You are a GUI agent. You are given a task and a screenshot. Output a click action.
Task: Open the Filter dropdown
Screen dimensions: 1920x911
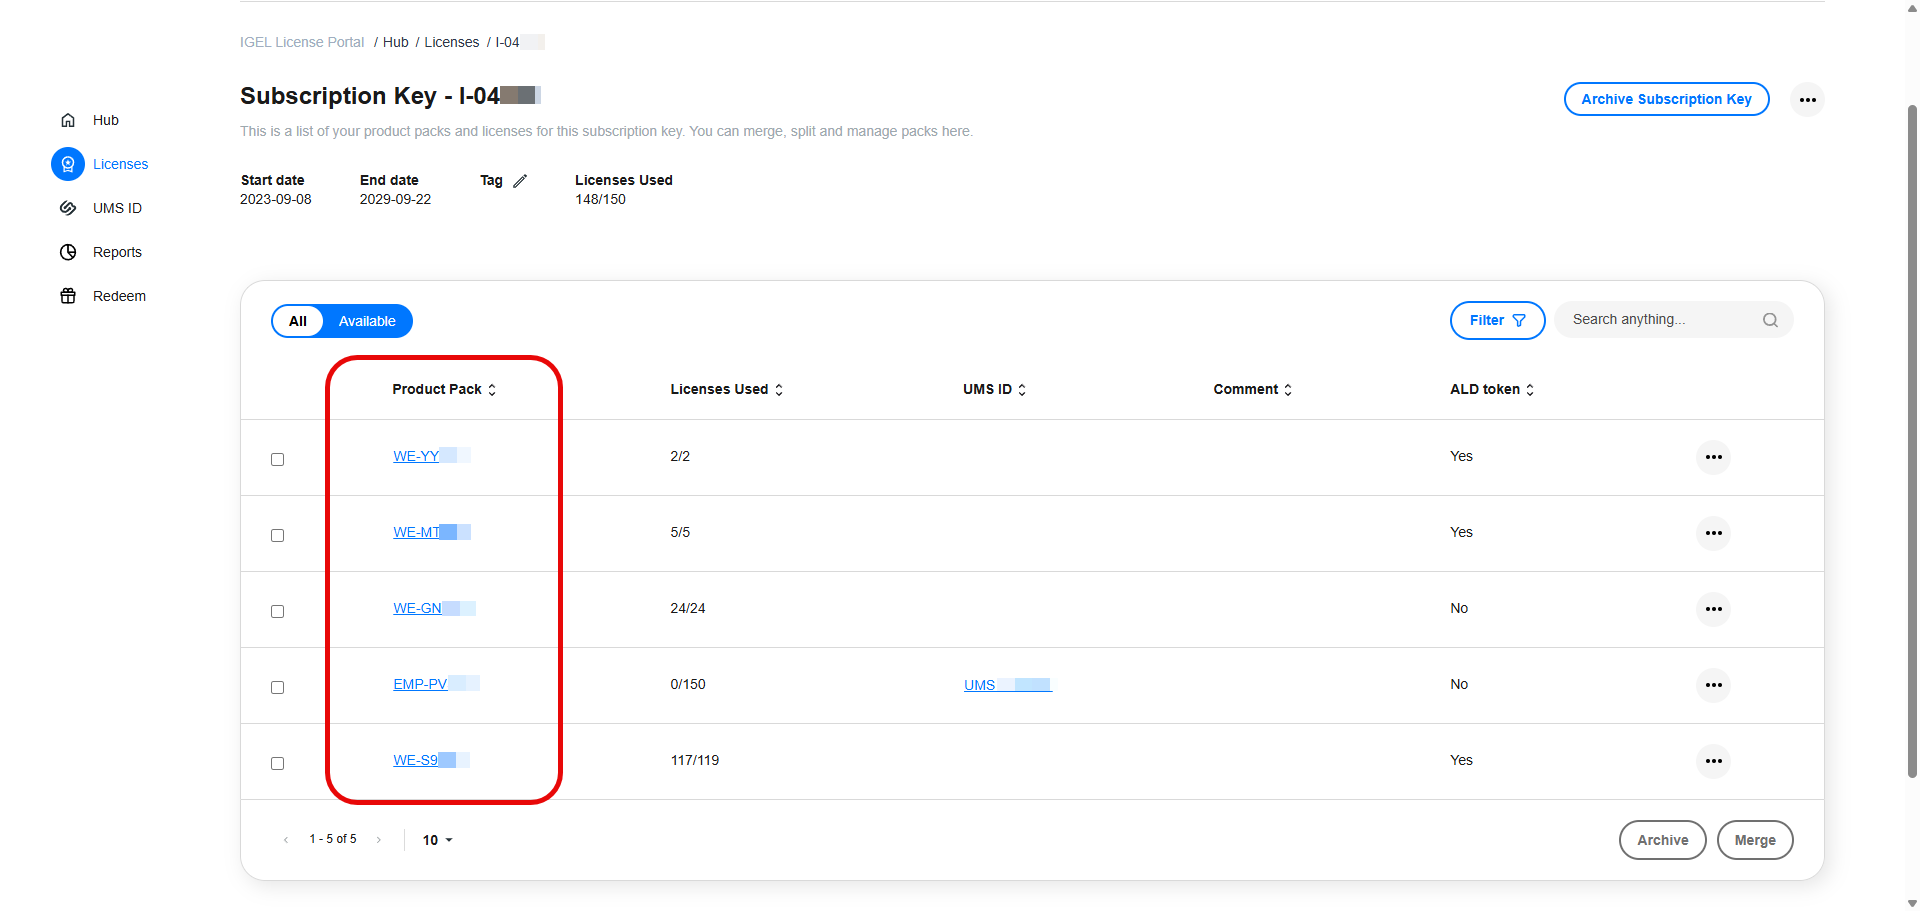click(1496, 320)
